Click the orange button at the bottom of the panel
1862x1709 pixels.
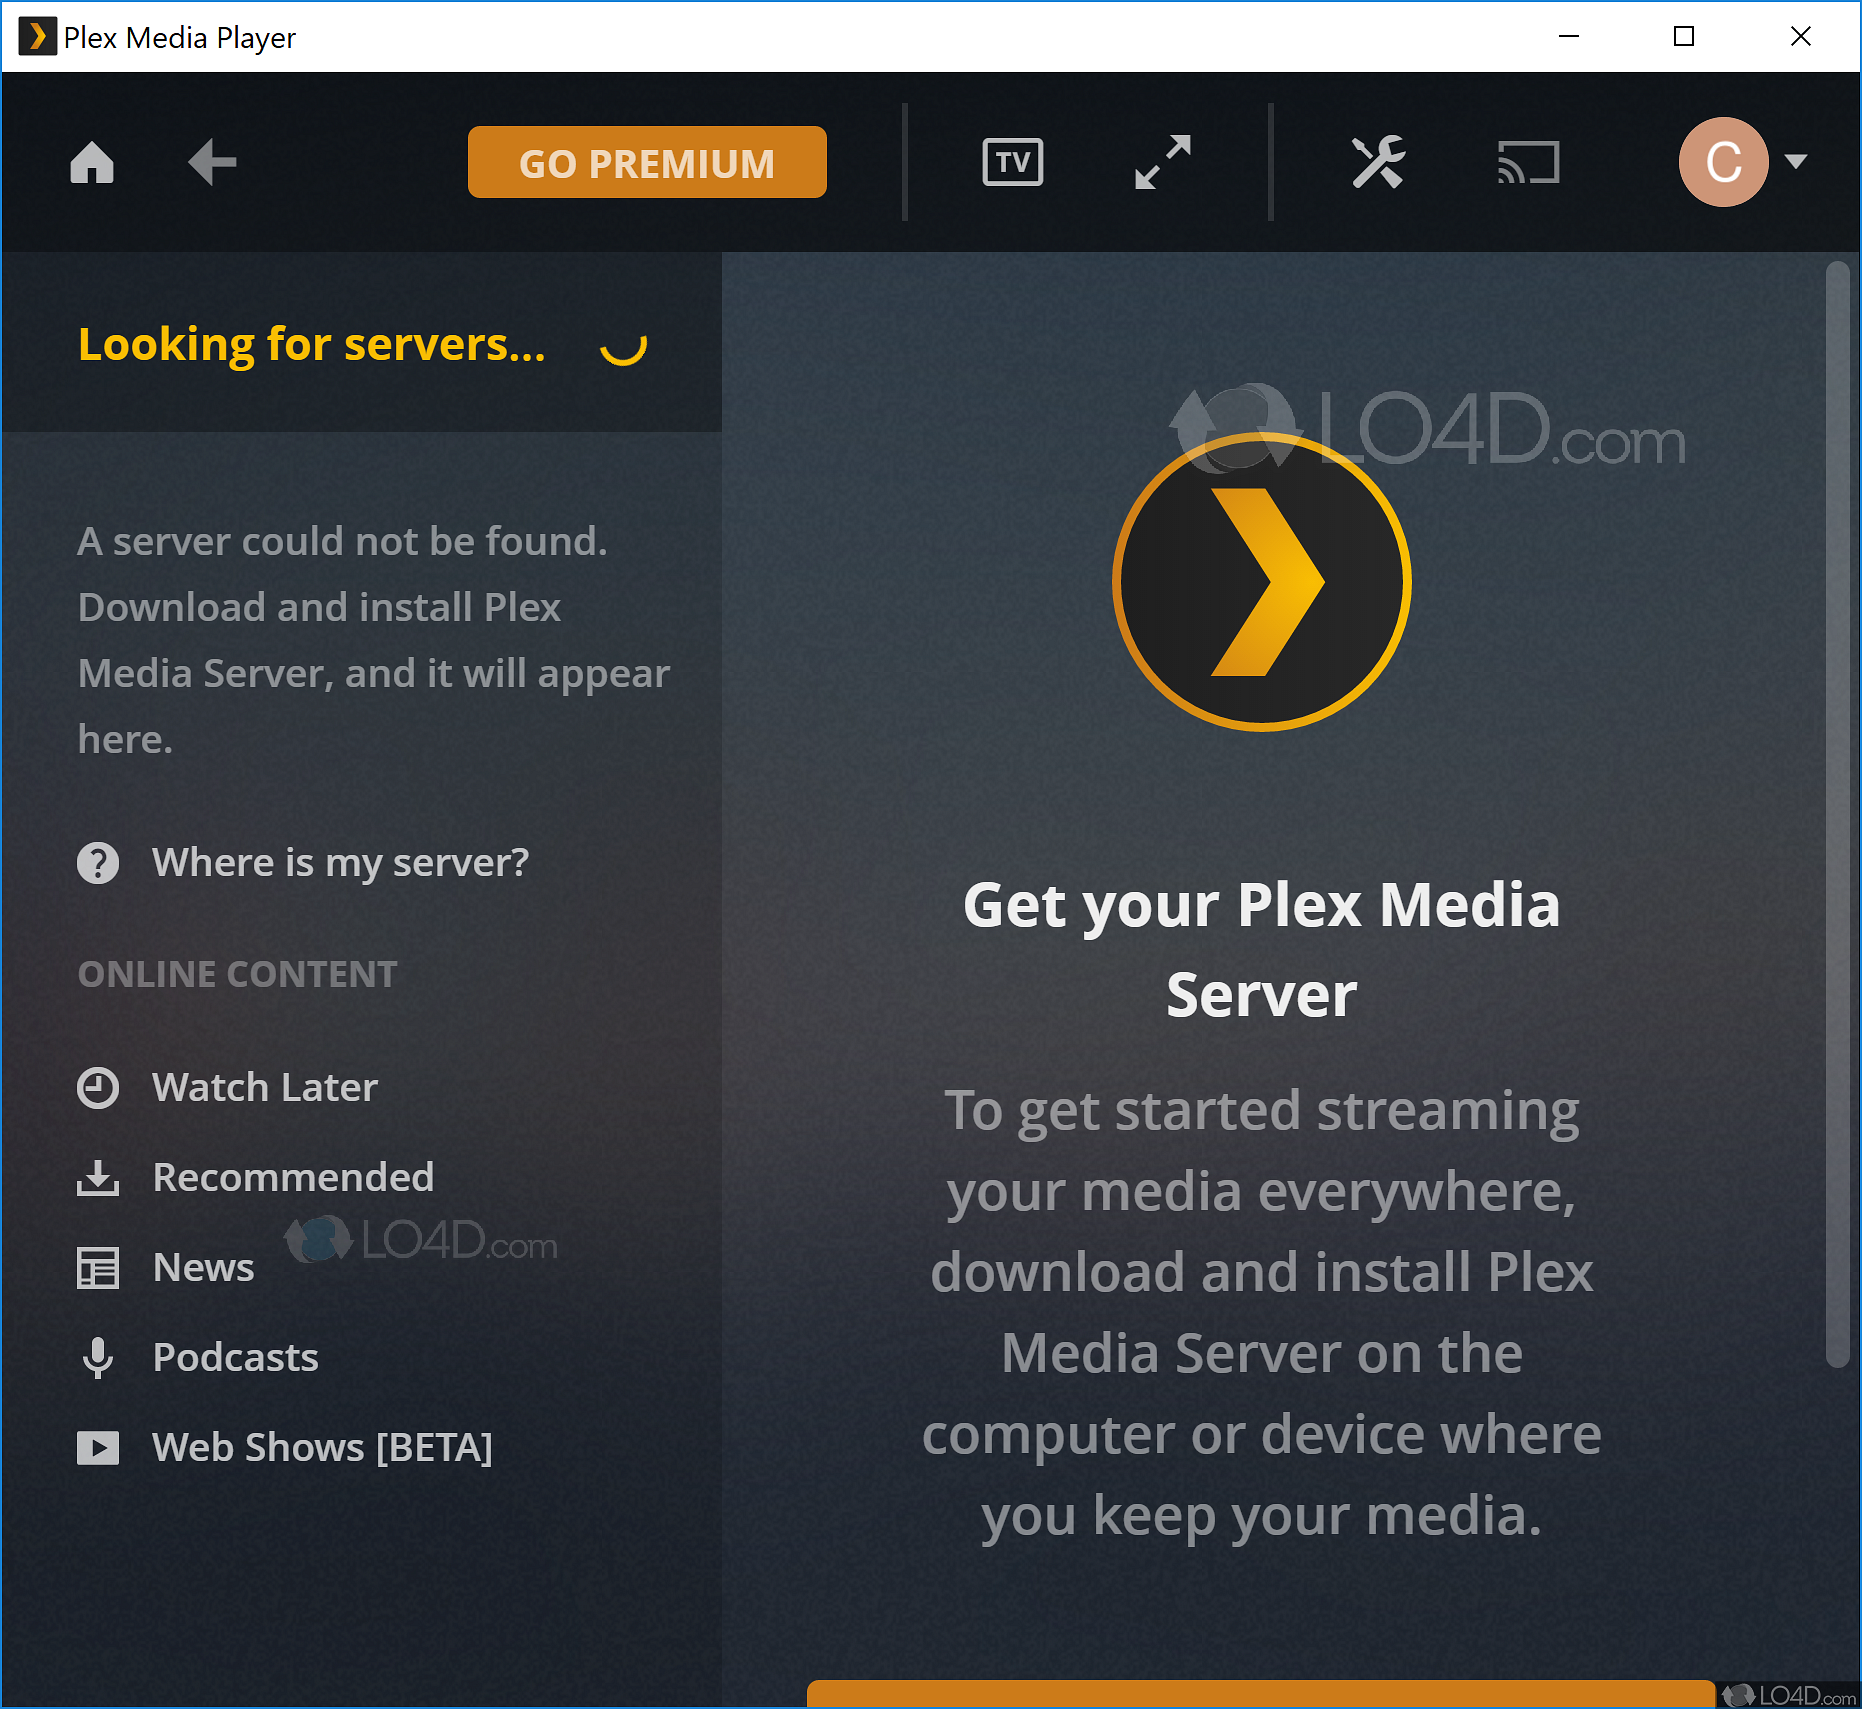[x=1261, y=1694]
